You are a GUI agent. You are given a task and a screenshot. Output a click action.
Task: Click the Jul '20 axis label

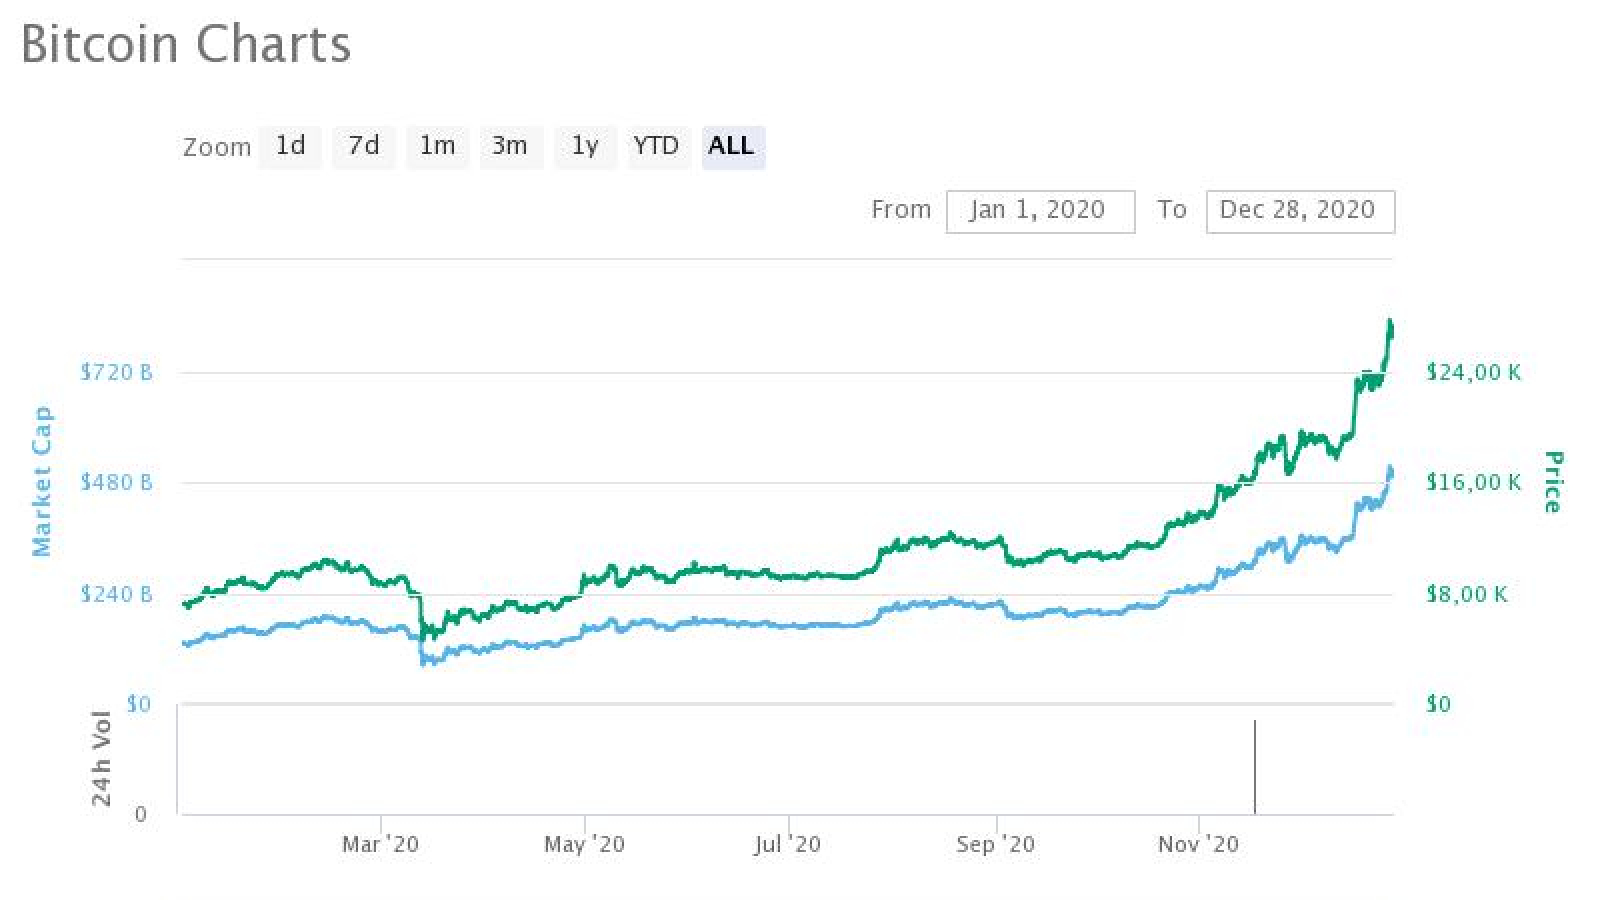coord(787,845)
